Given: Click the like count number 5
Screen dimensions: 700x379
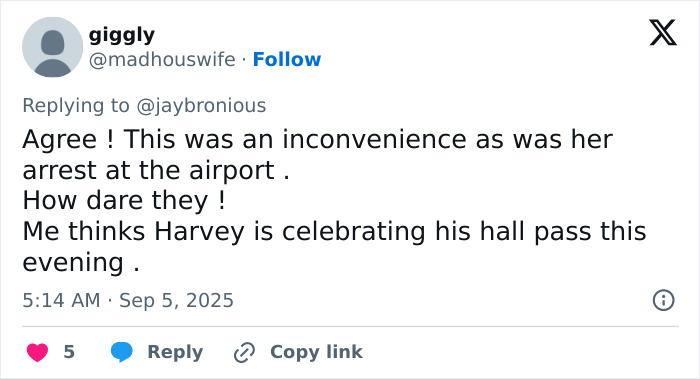Looking at the screenshot, I should pos(69,352).
